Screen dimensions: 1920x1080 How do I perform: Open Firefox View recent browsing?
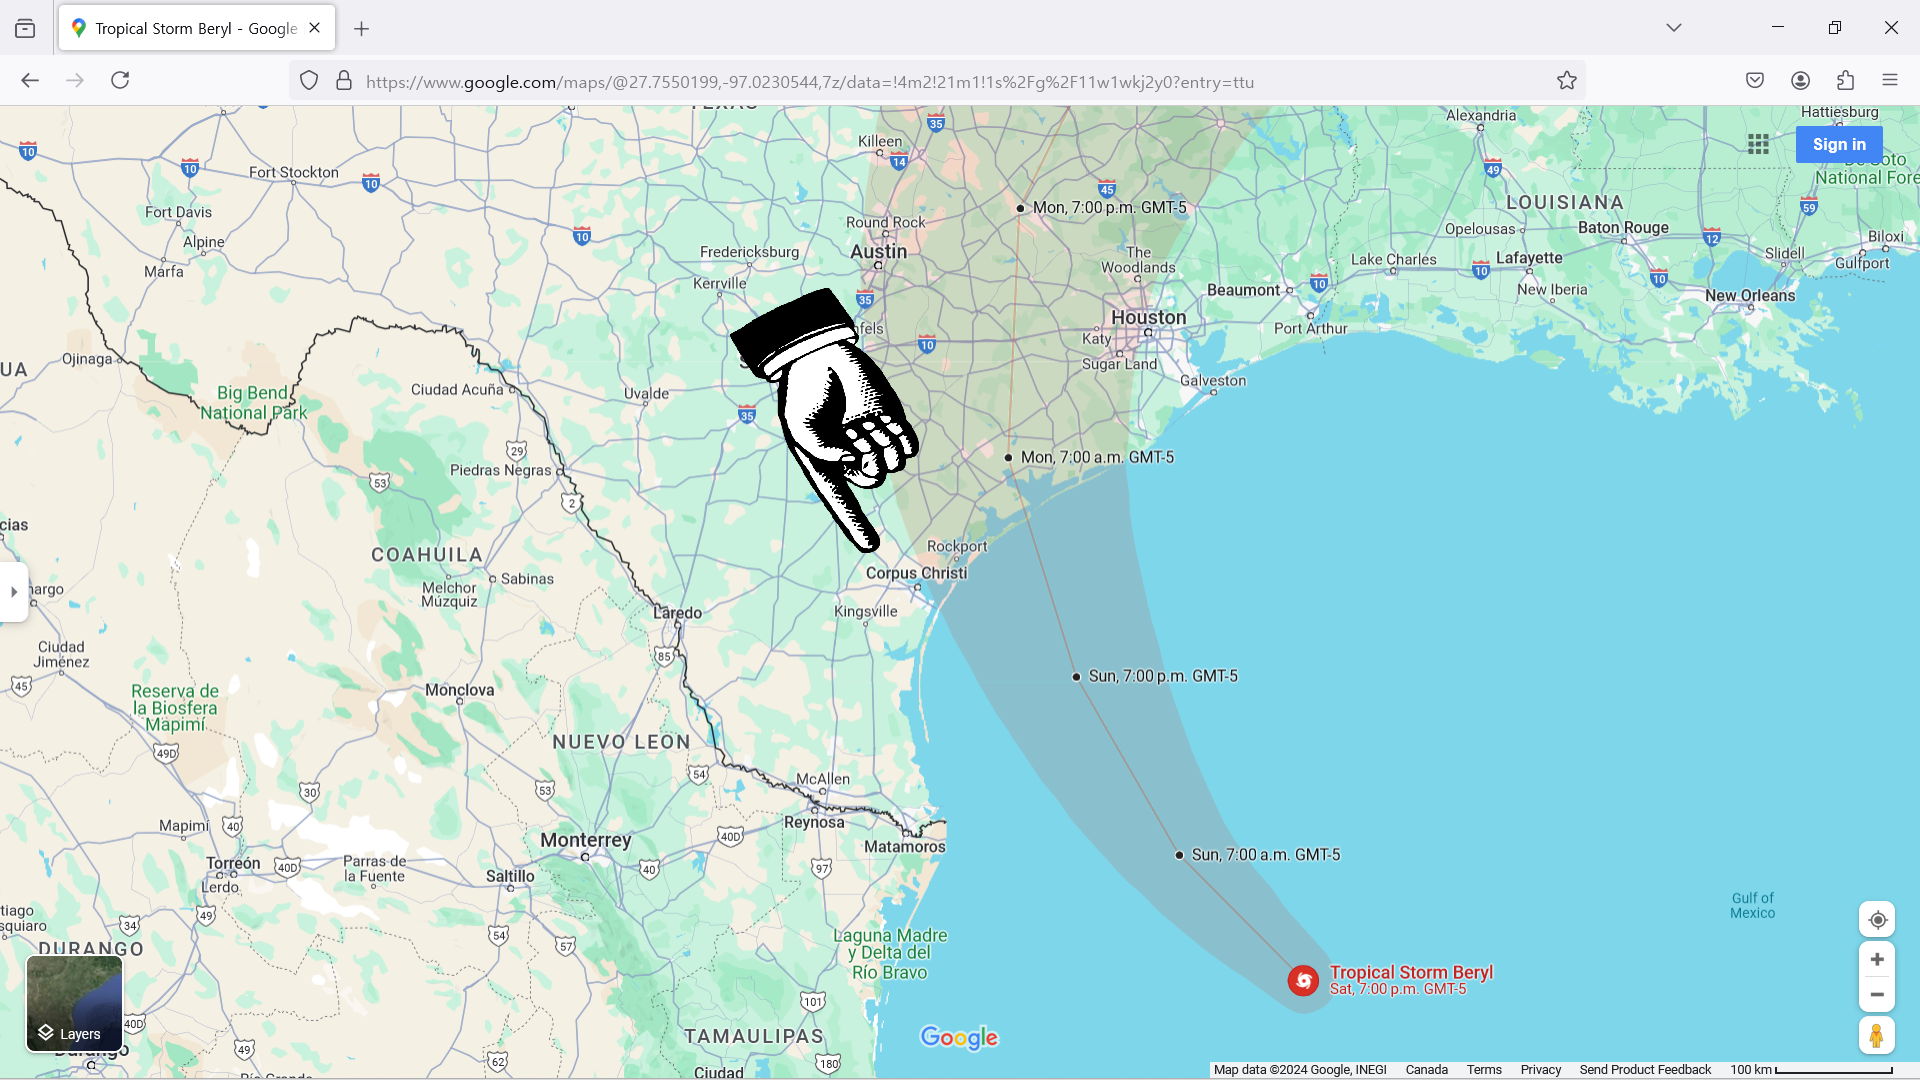[x=25, y=28]
